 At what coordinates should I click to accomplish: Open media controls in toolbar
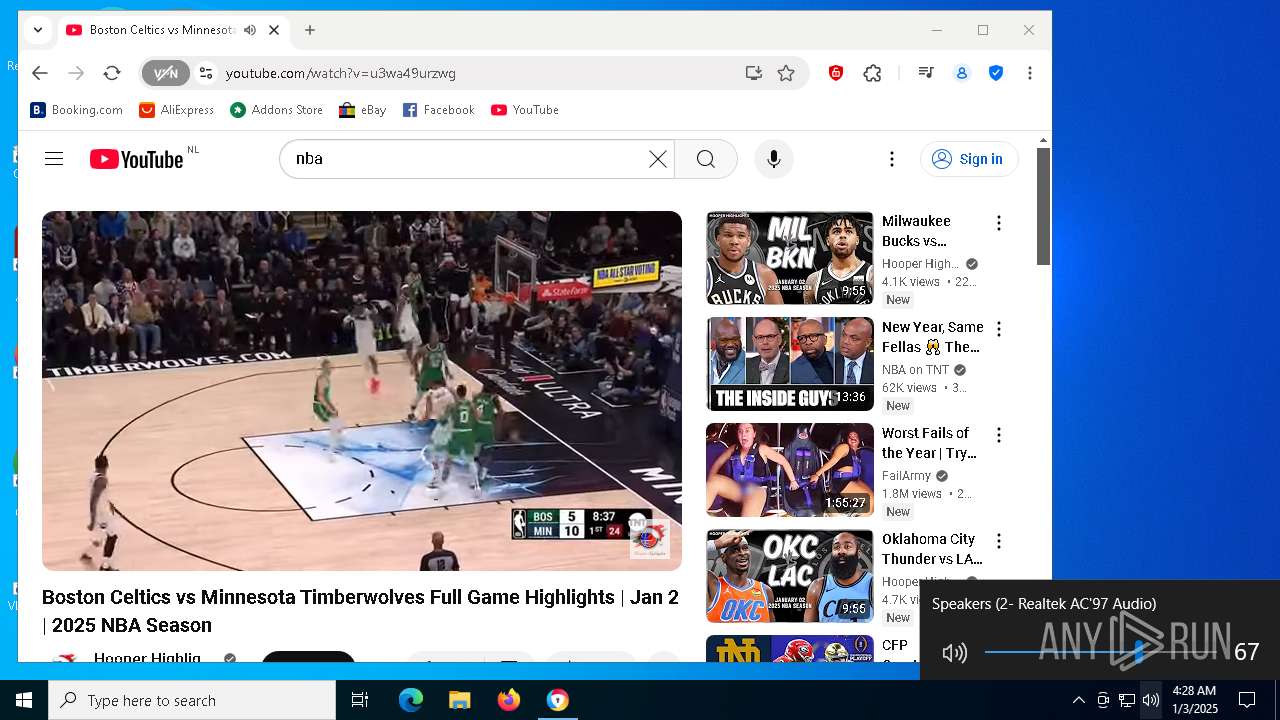[x=926, y=73]
